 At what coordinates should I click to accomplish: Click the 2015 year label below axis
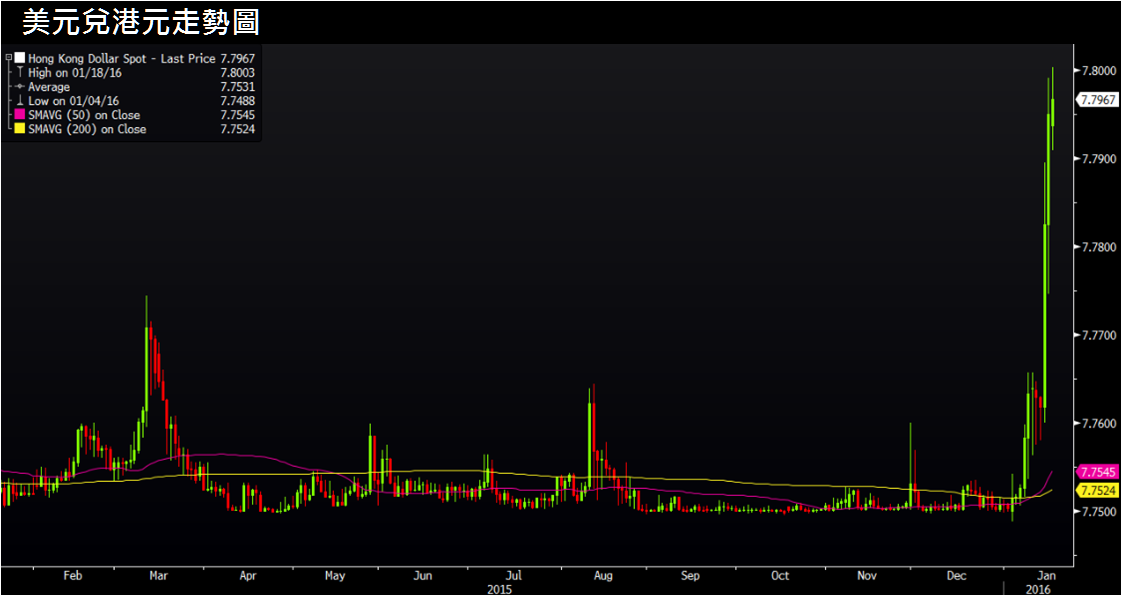pyautogui.click(x=498, y=589)
